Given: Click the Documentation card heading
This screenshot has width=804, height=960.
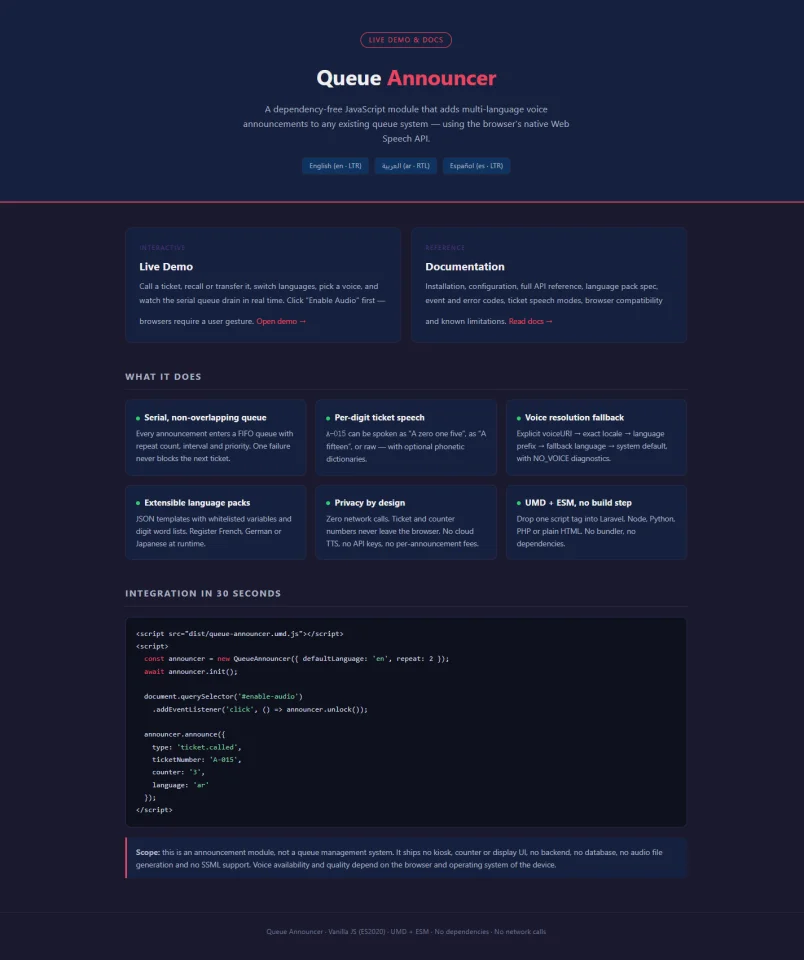Looking at the screenshot, I should tap(465, 267).
